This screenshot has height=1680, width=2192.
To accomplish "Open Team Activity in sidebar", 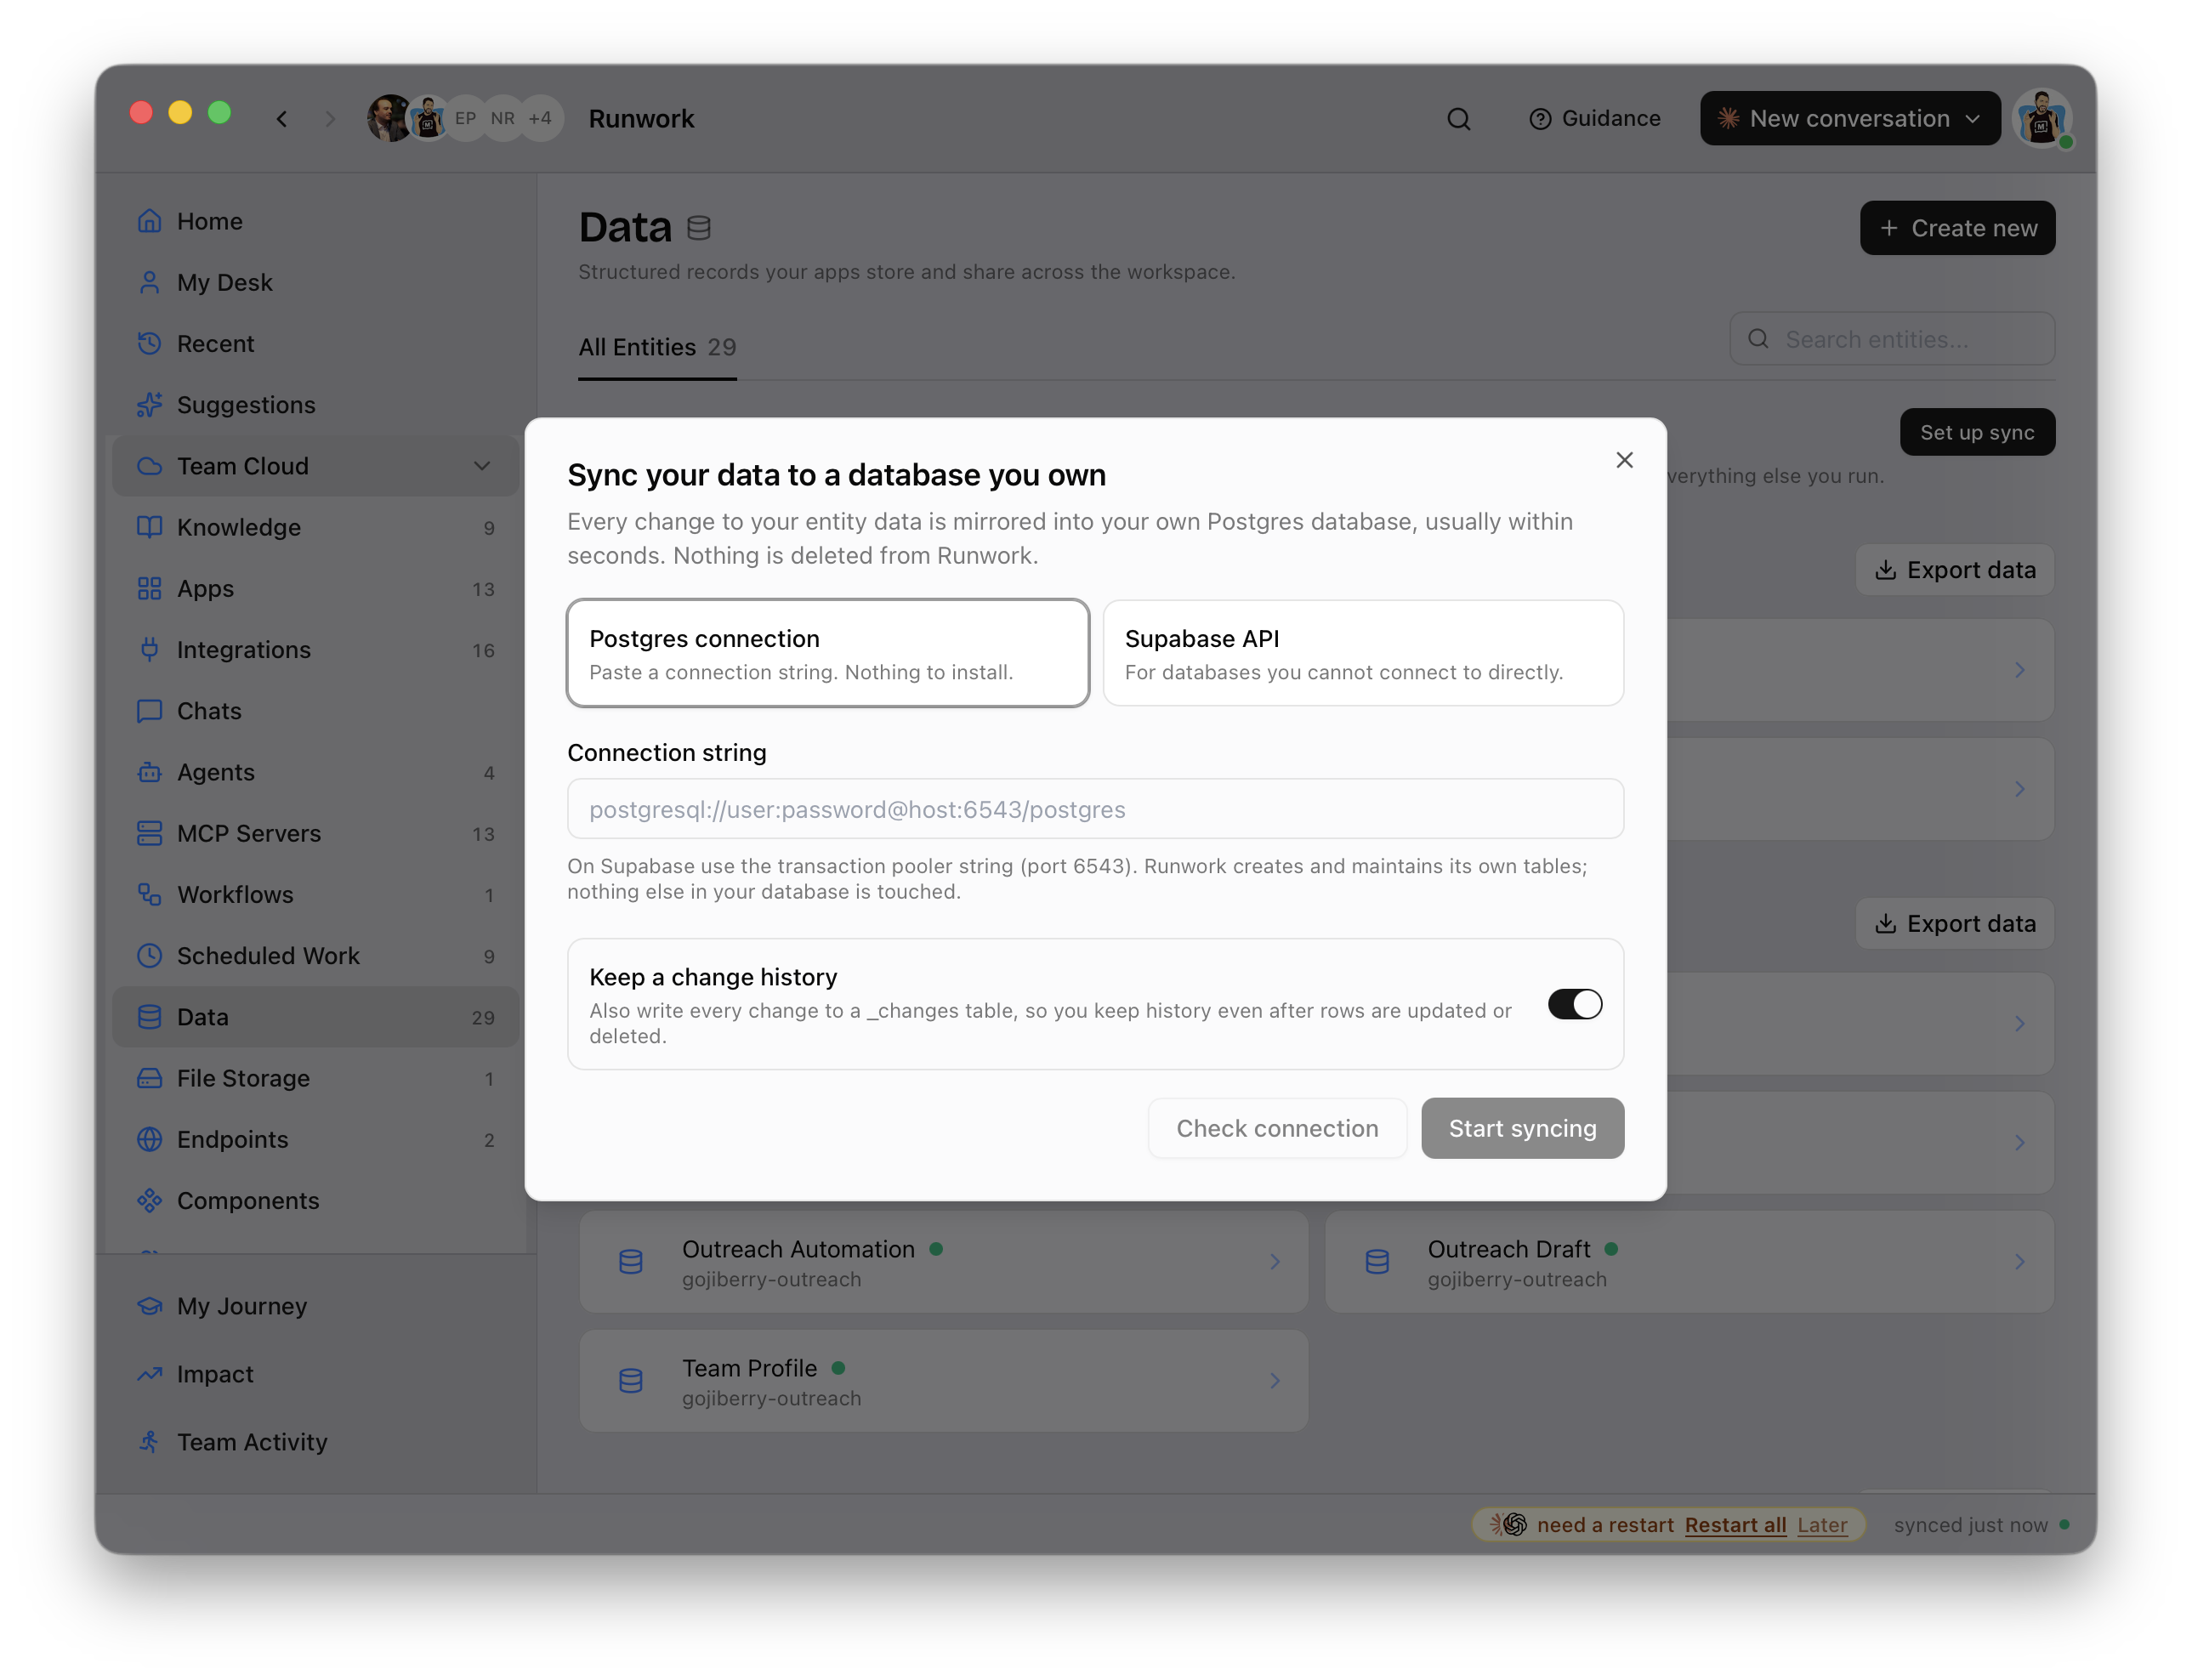I will click(315, 1442).
